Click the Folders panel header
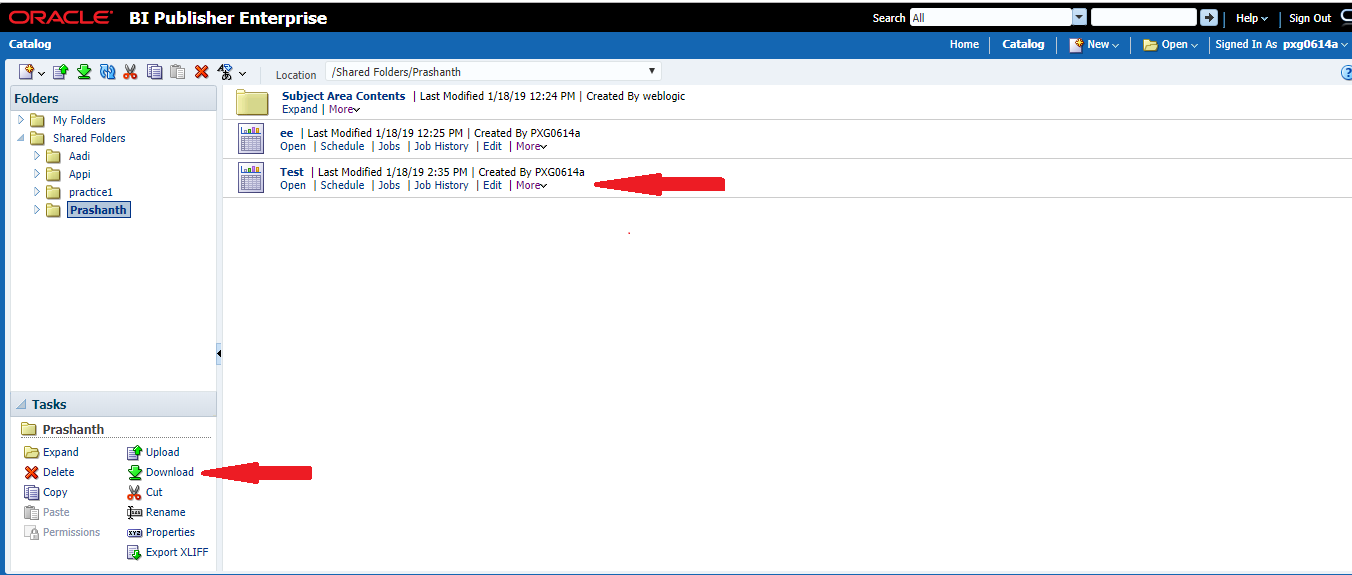 coord(113,98)
